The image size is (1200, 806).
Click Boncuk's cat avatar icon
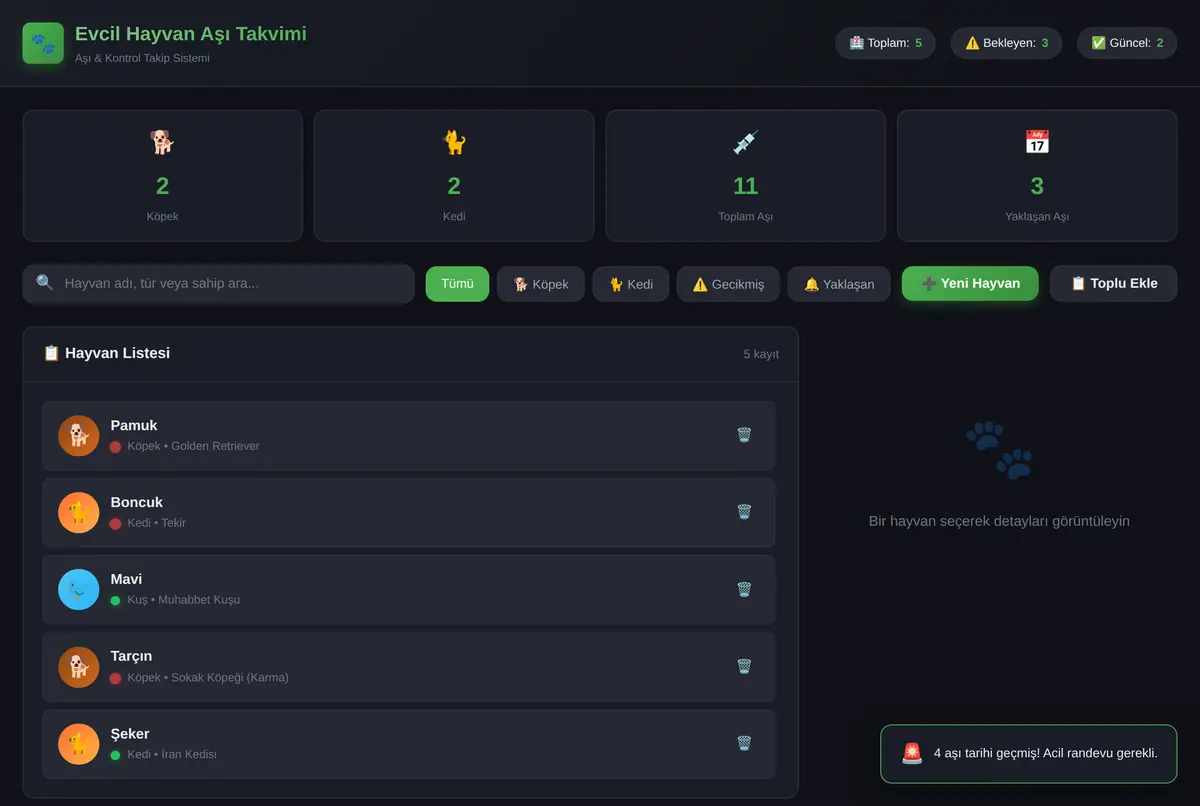79,513
